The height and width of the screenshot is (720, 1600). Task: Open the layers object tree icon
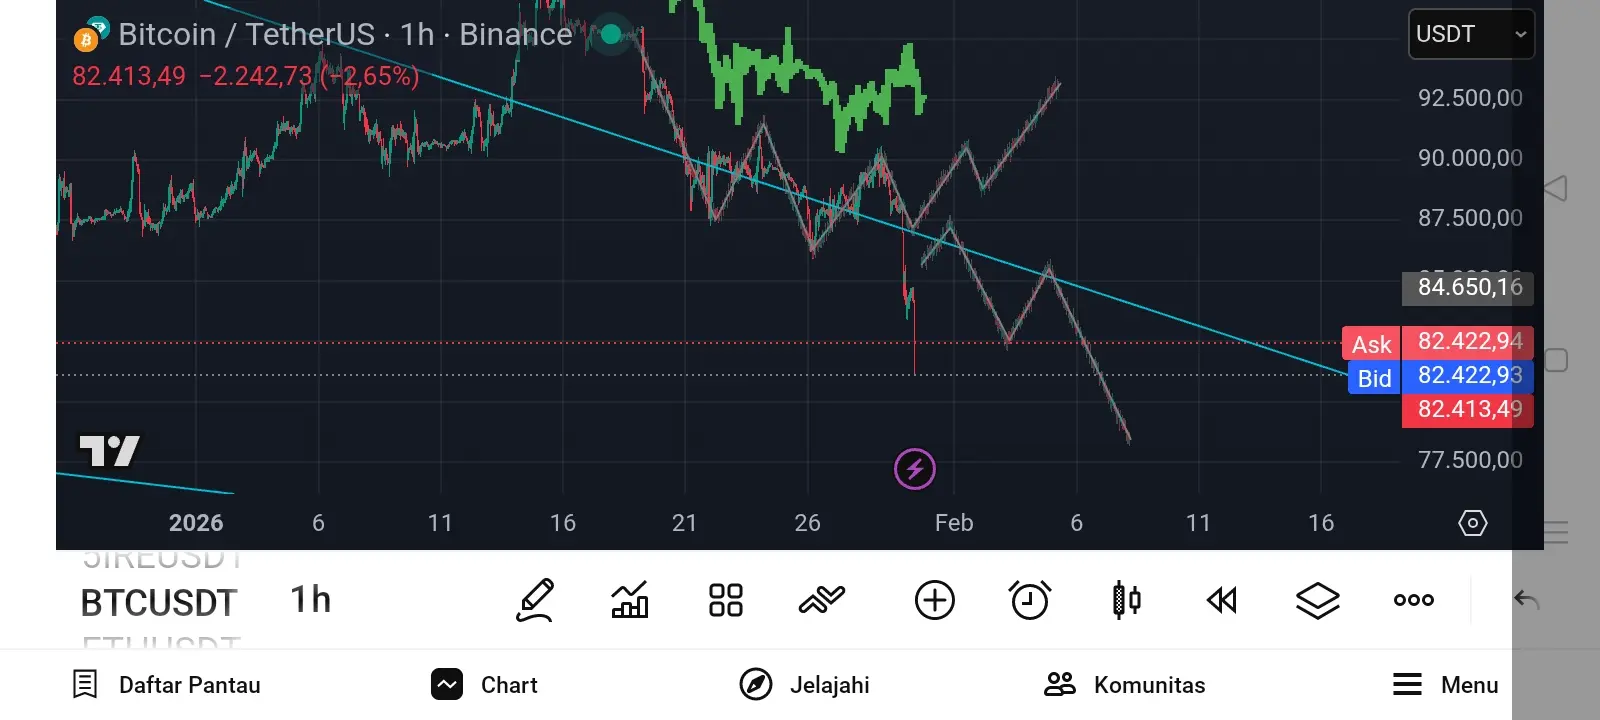pyautogui.click(x=1318, y=600)
